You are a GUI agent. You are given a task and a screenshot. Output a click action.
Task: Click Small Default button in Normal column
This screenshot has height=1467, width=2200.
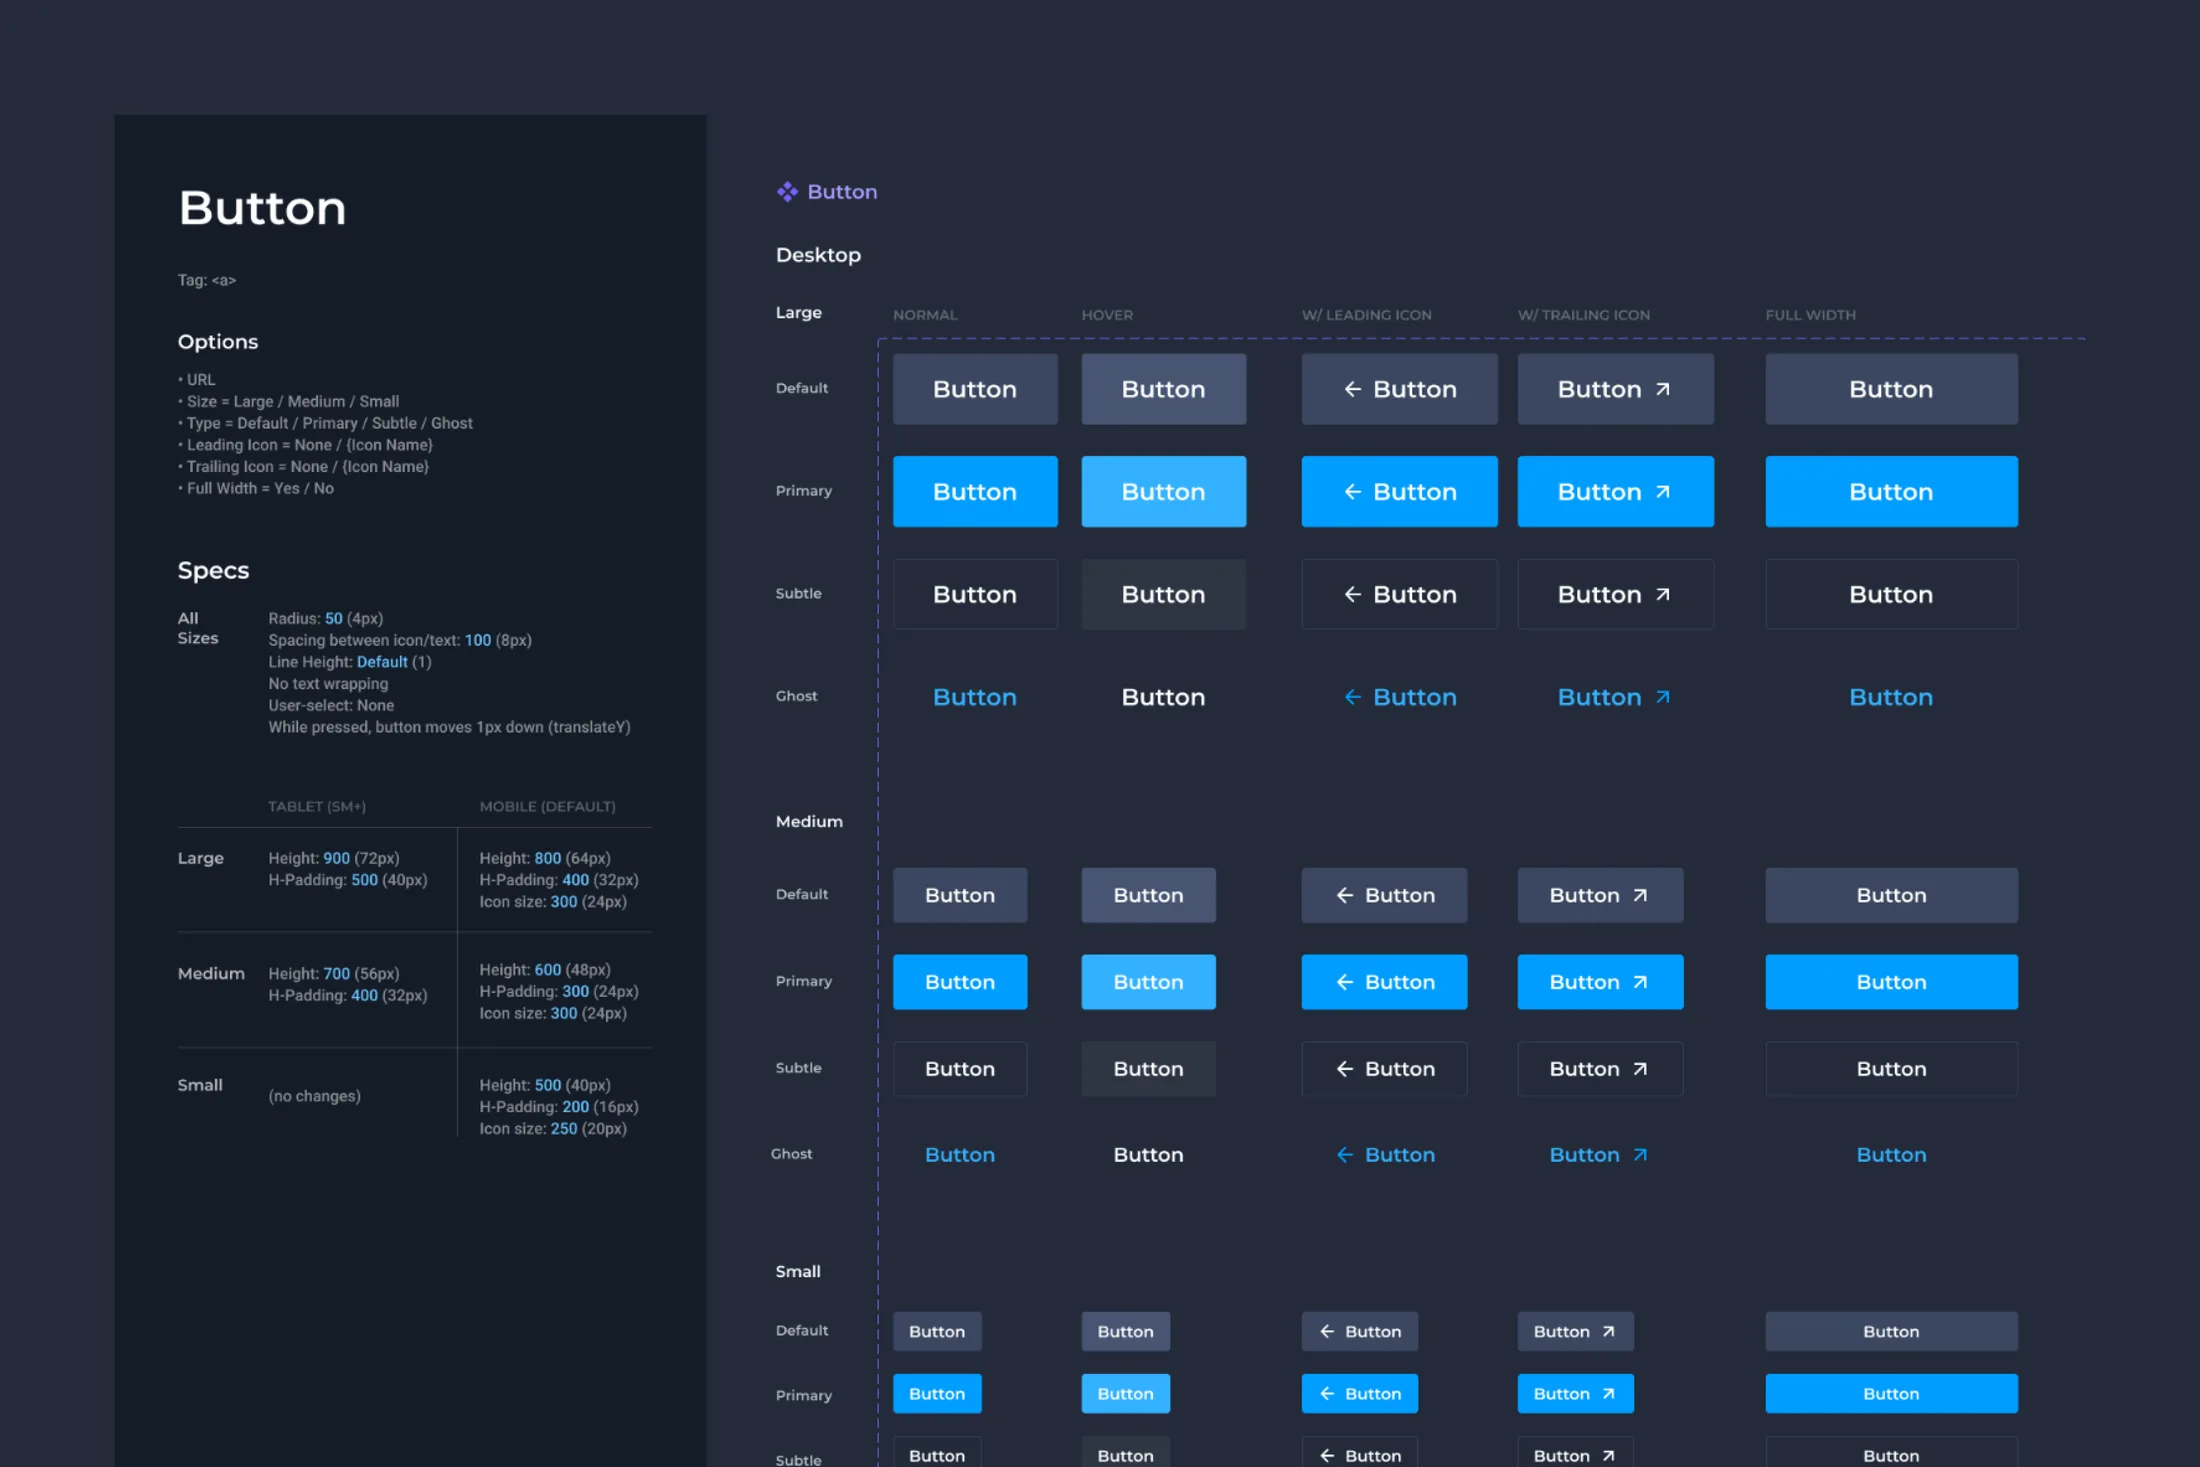(937, 1332)
